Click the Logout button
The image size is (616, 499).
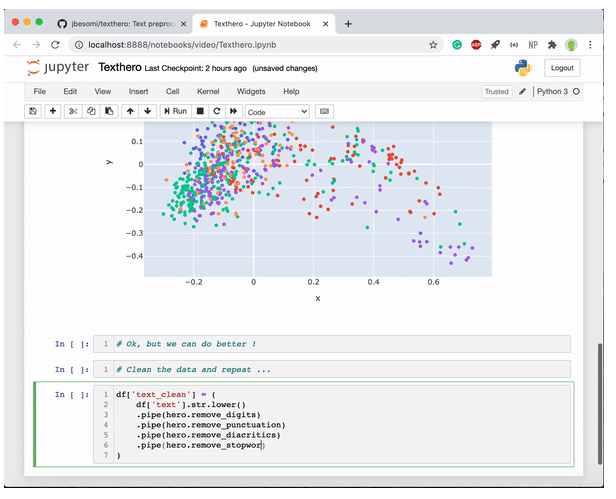pos(562,68)
